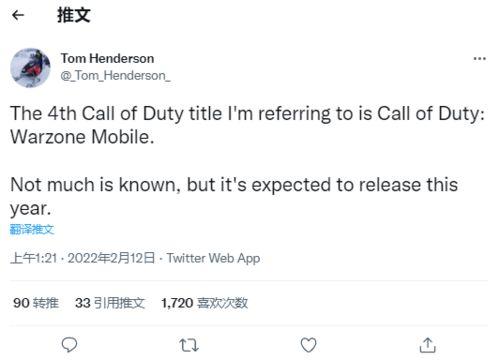Like the tweet with heart icon

click(308, 345)
